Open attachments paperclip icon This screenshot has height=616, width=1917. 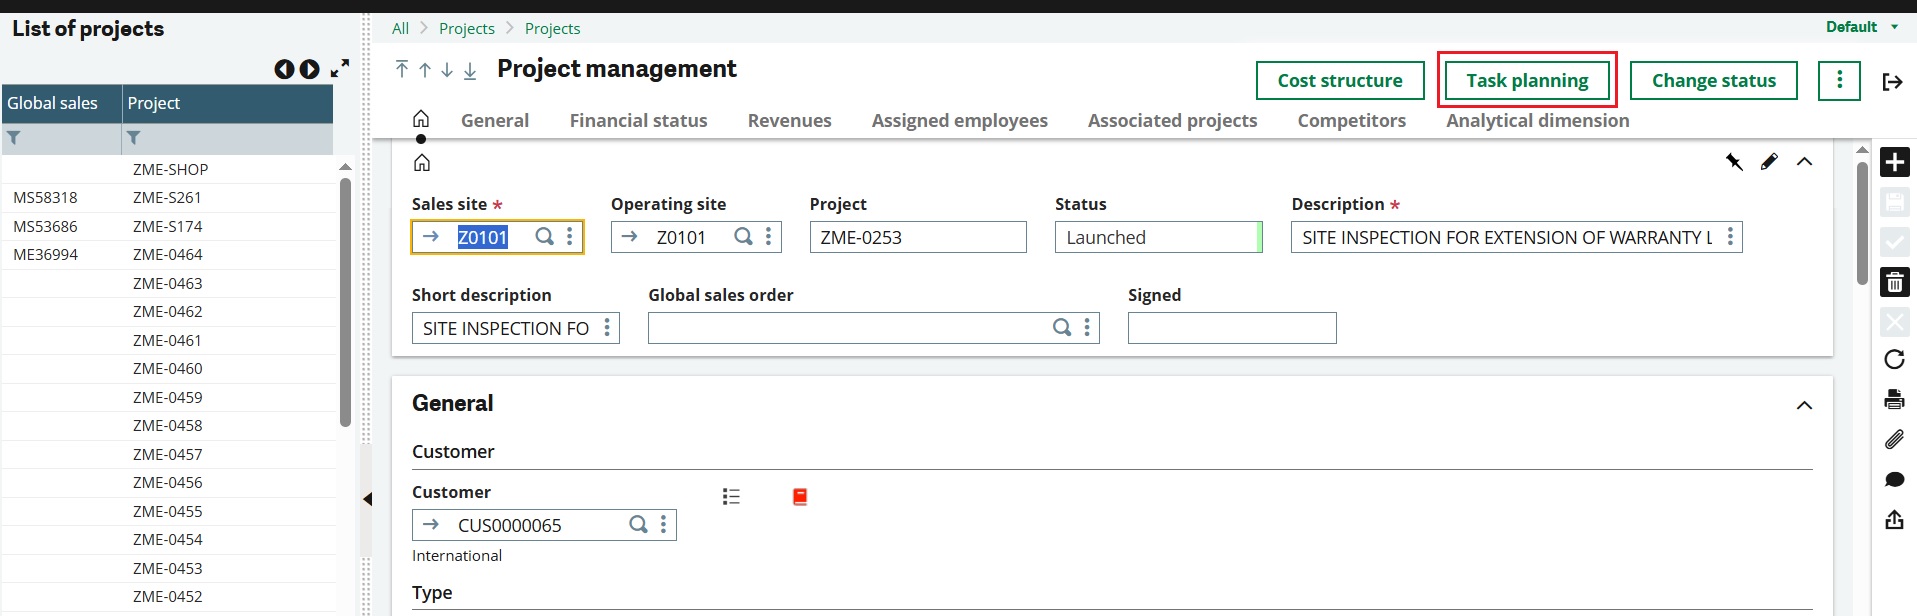coord(1894,439)
